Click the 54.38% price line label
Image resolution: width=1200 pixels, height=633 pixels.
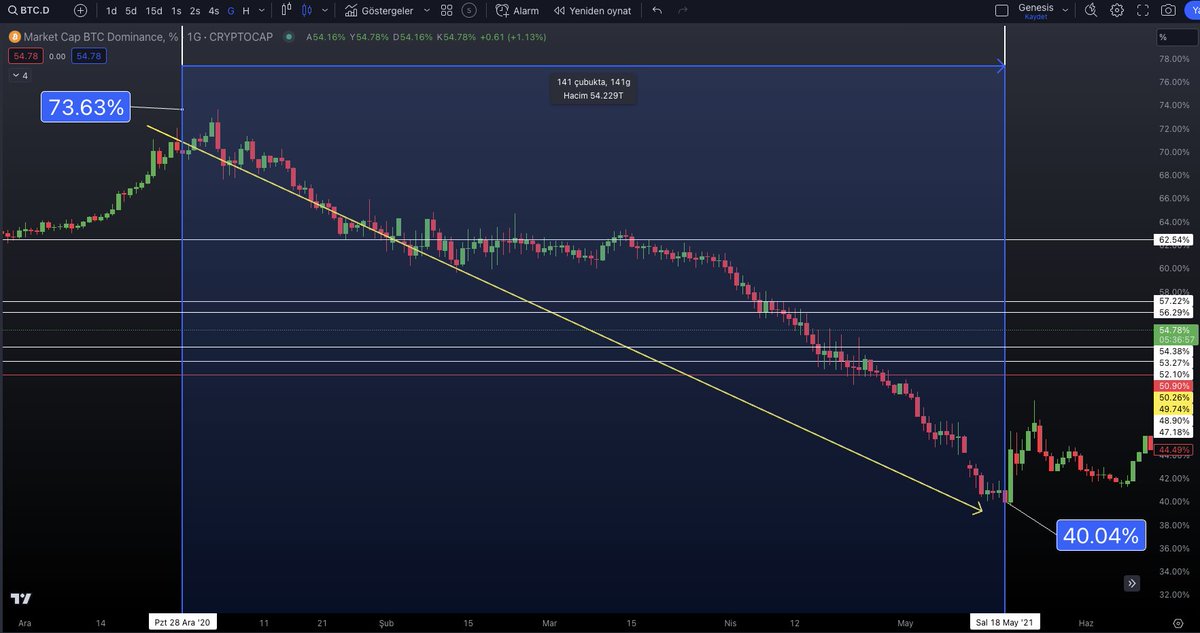1174,351
